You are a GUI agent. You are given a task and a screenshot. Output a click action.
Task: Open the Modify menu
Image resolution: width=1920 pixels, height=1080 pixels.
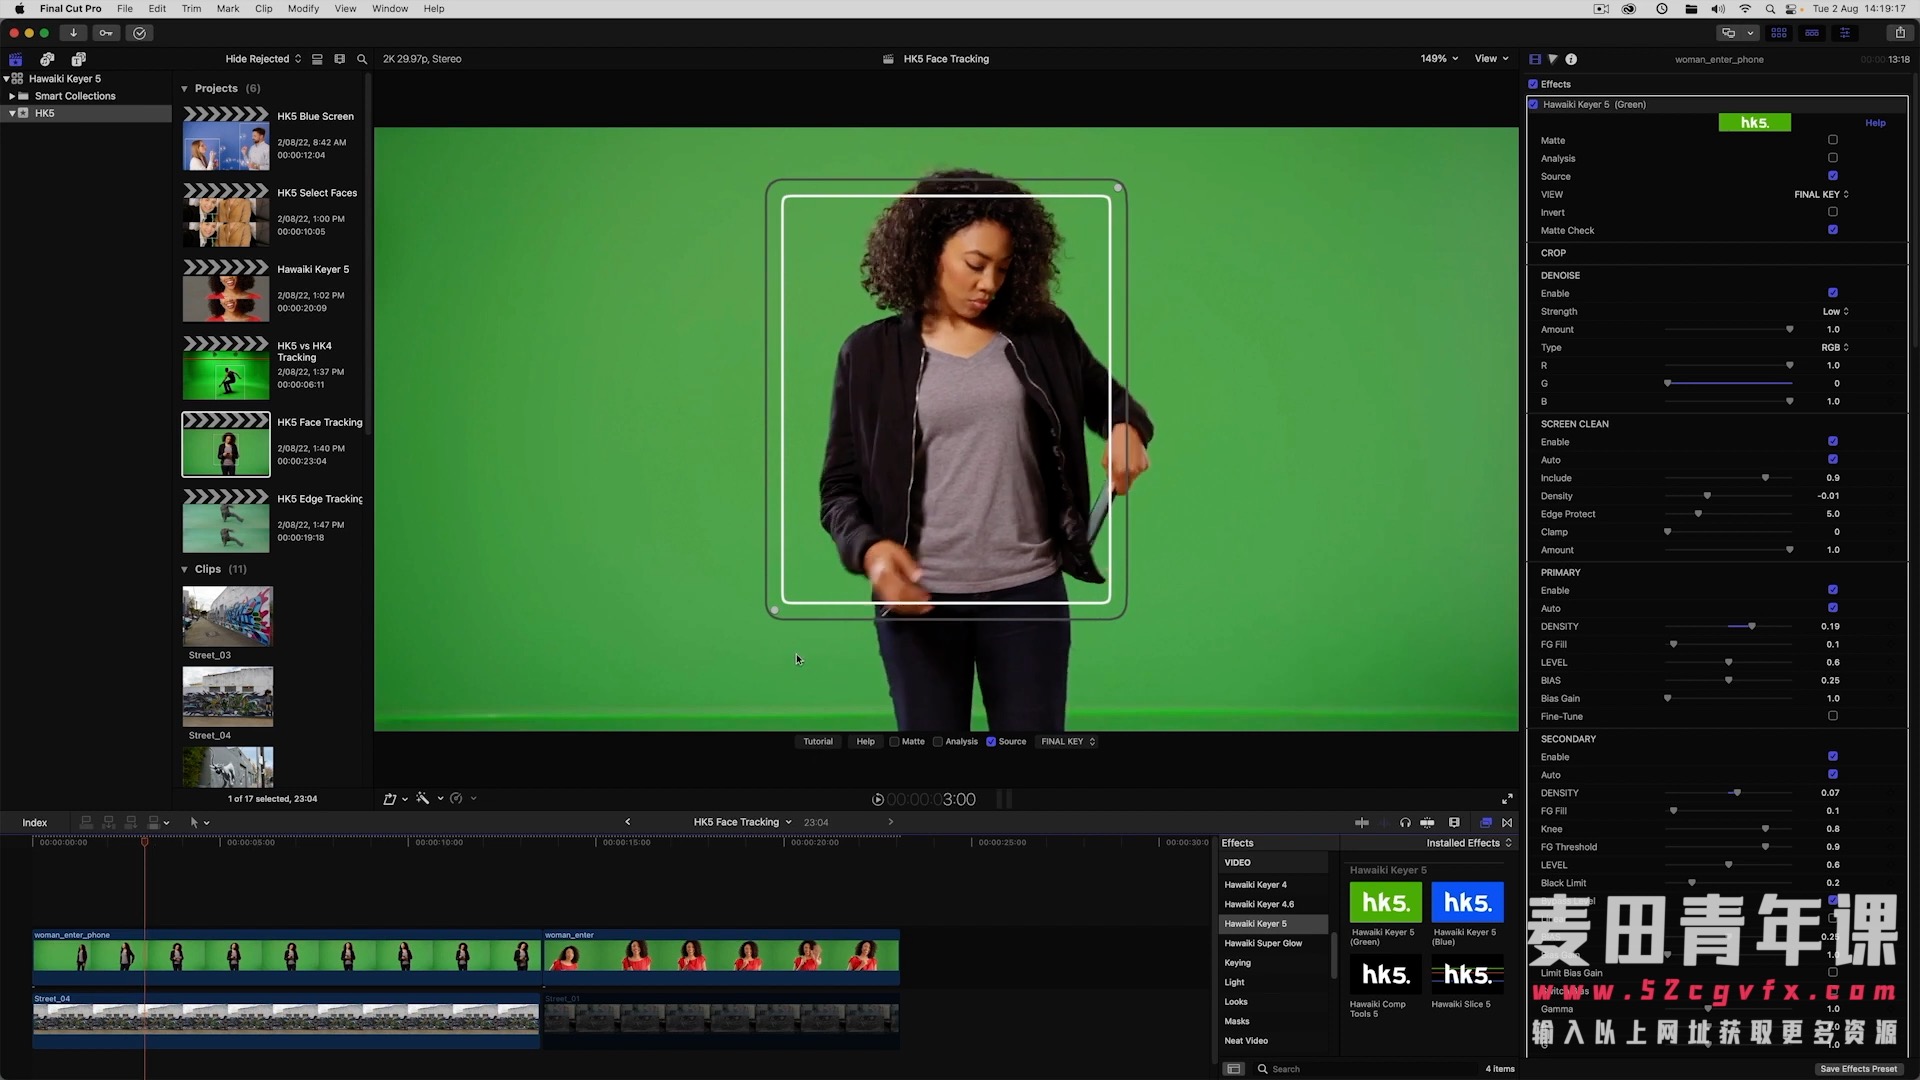click(303, 8)
